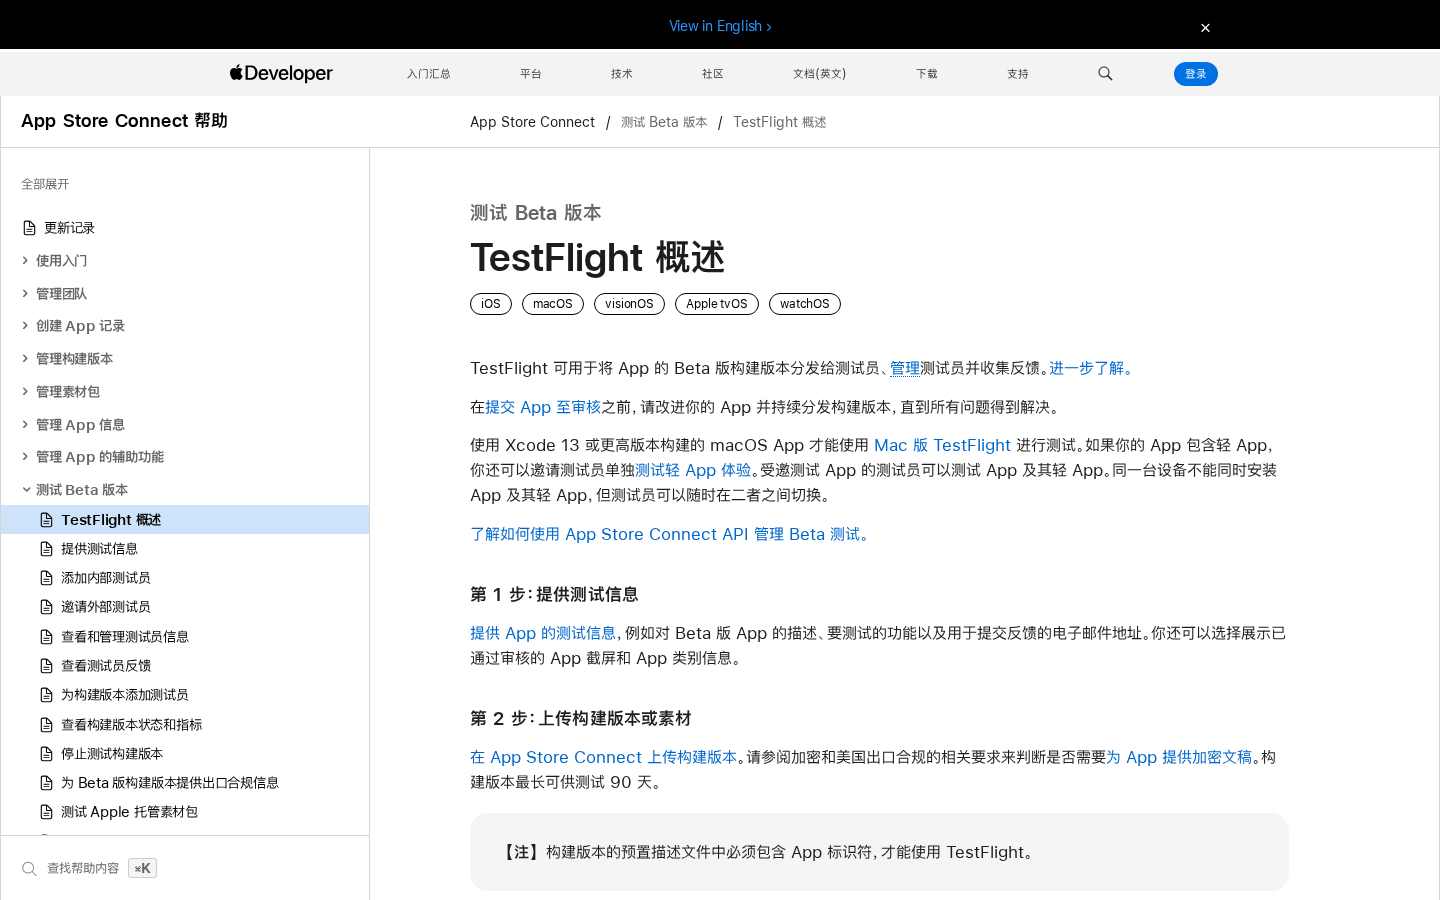
Task: Select the iOS platform tag
Action: coord(491,304)
